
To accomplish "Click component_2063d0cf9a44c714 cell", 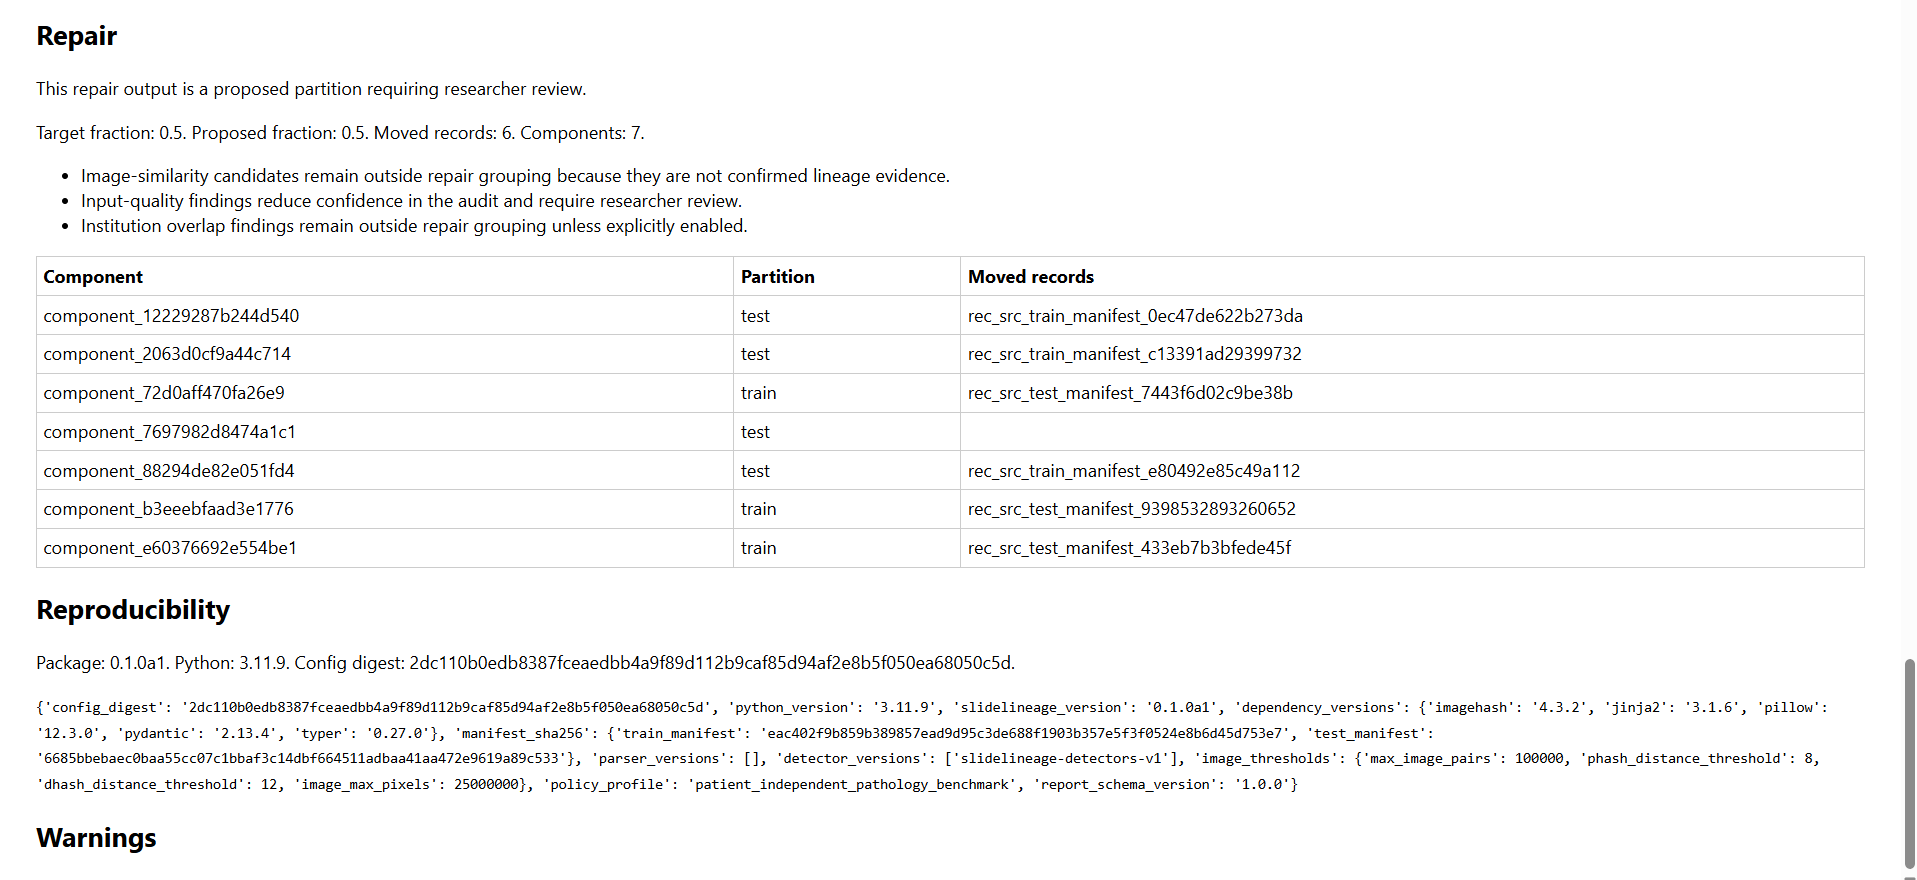I will [385, 354].
